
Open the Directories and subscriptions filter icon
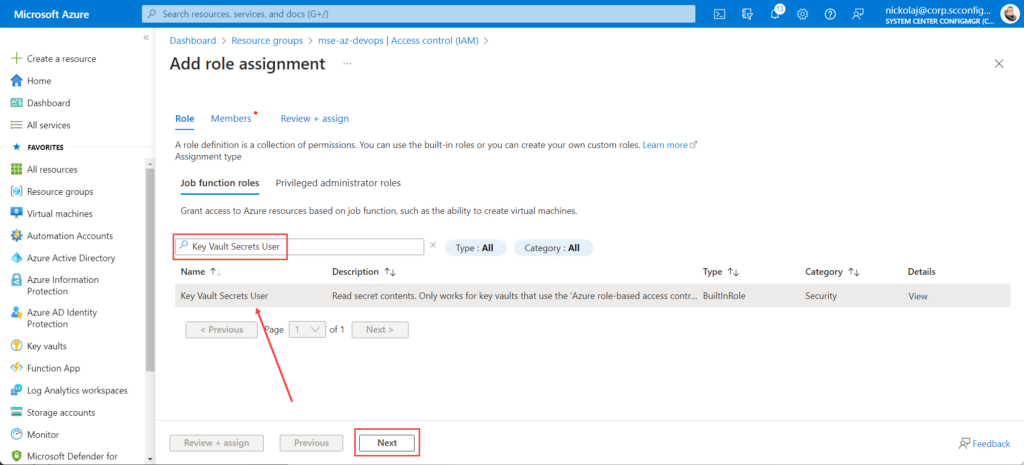click(747, 14)
